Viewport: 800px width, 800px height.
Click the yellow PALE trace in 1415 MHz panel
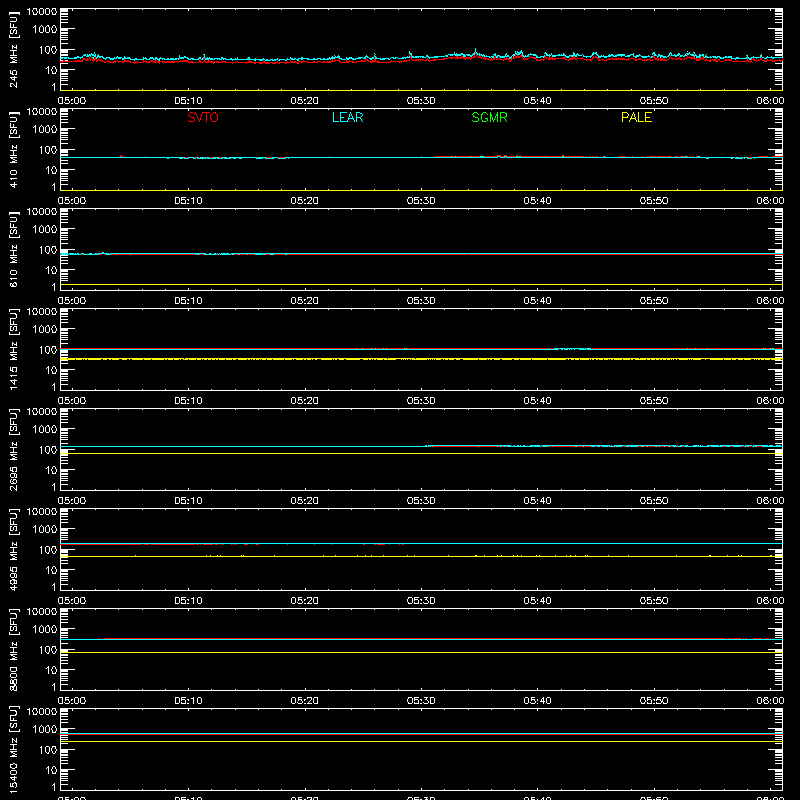(x=421, y=359)
